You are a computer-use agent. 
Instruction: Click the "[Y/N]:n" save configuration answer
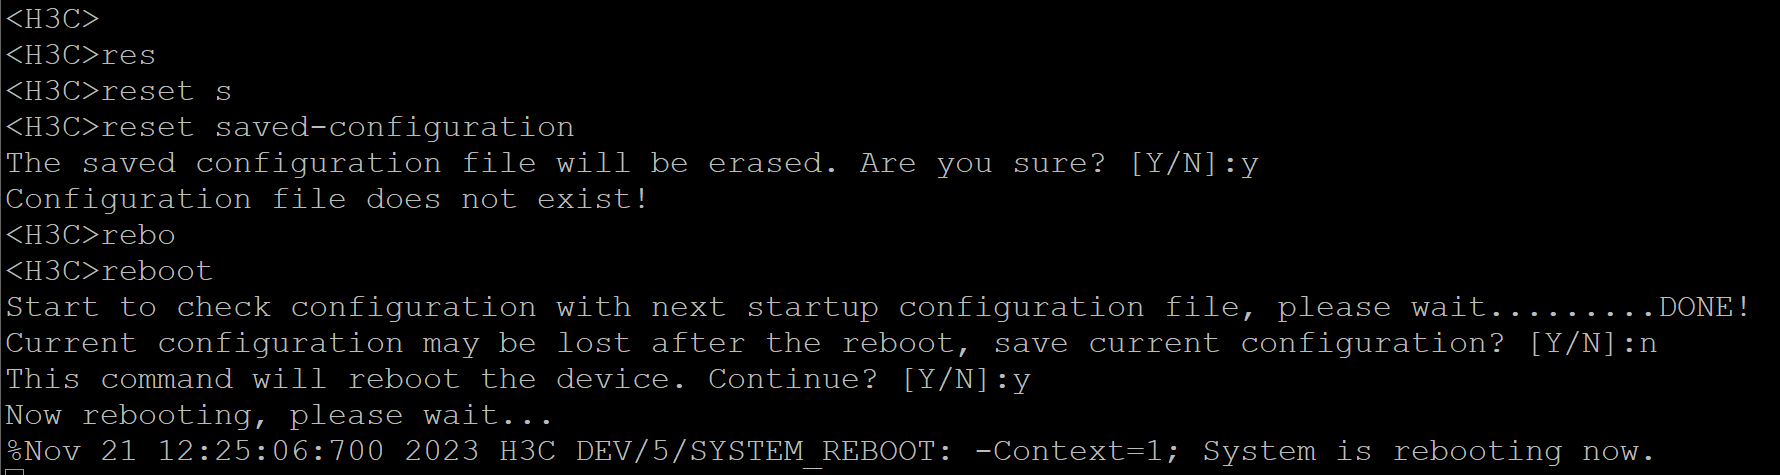tap(1592, 343)
